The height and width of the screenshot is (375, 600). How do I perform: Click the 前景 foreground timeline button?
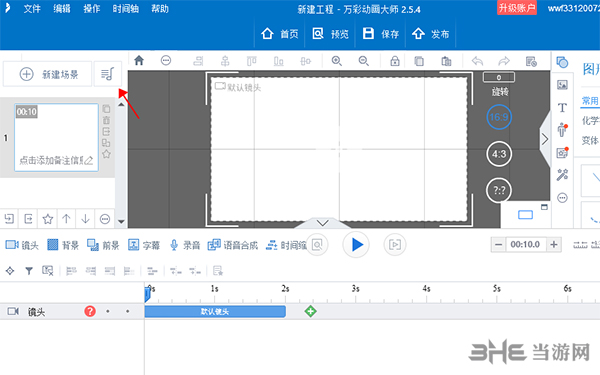[103, 245]
